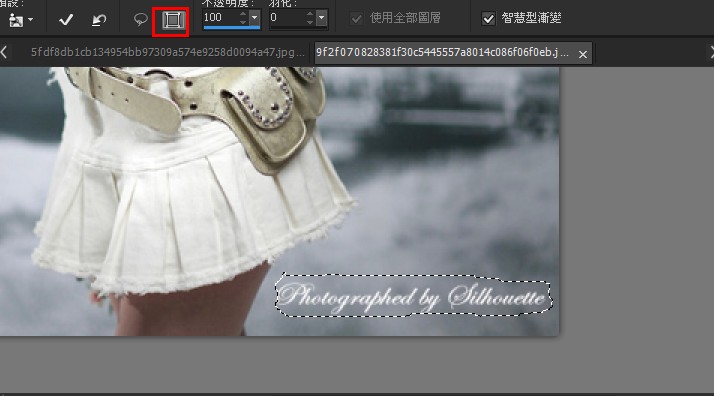The width and height of the screenshot is (714, 396).
Task: Switch to the 5fdf8db1cb134954 image tab
Action: coord(168,52)
